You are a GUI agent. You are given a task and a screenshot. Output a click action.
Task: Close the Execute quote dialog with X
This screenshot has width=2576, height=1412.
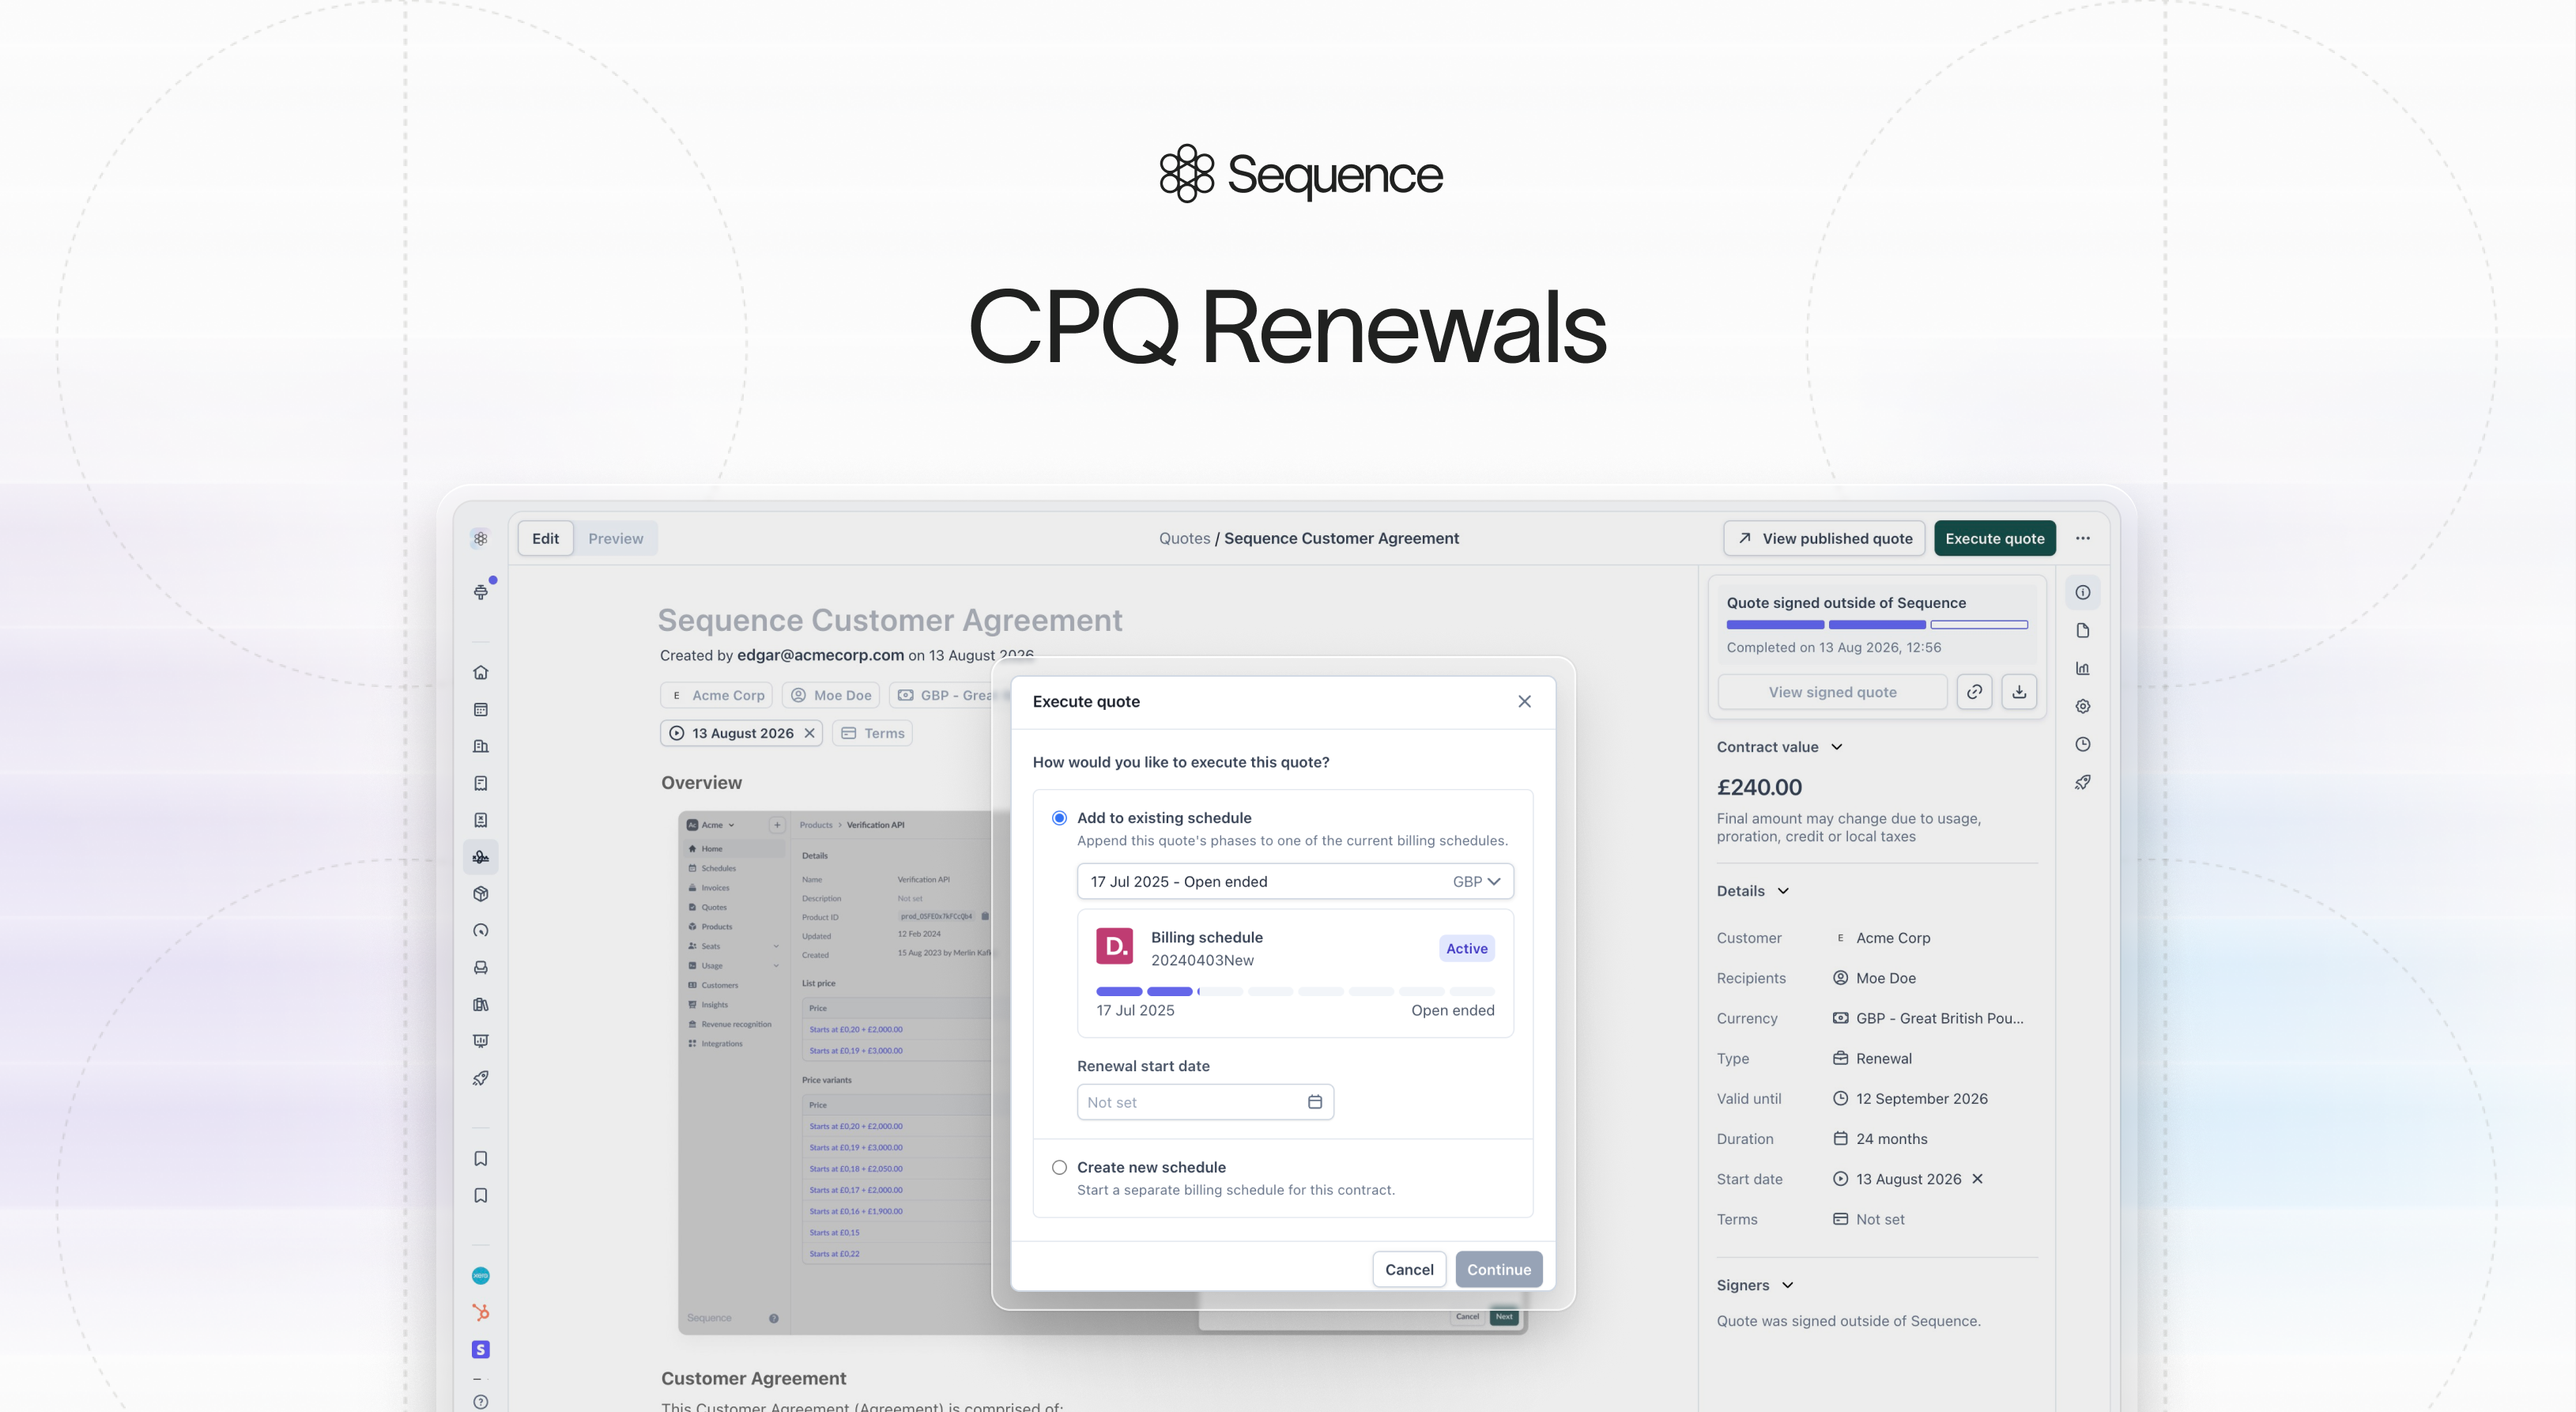1524,701
